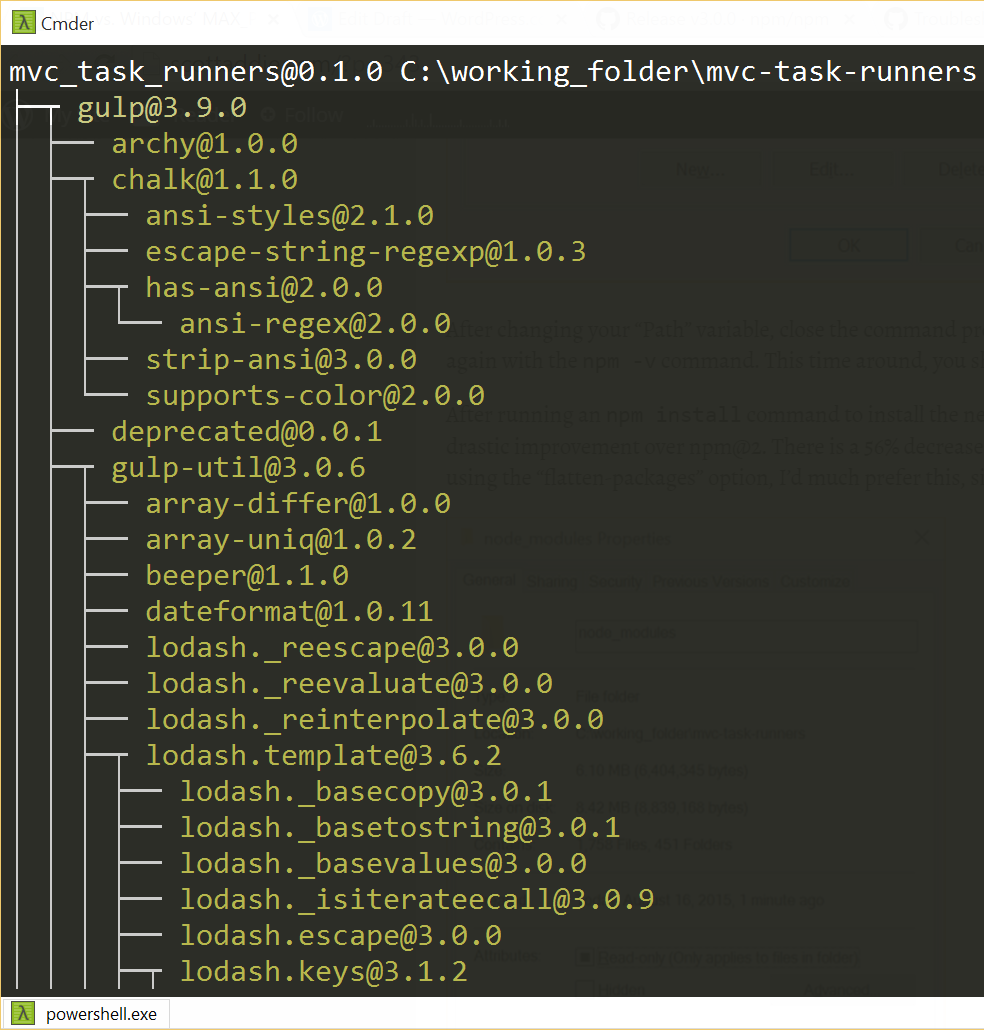Click the lodash.keys@3.1.2 tree node
The height and width of the screenshot is (1030, 984).
click(323, 972)
